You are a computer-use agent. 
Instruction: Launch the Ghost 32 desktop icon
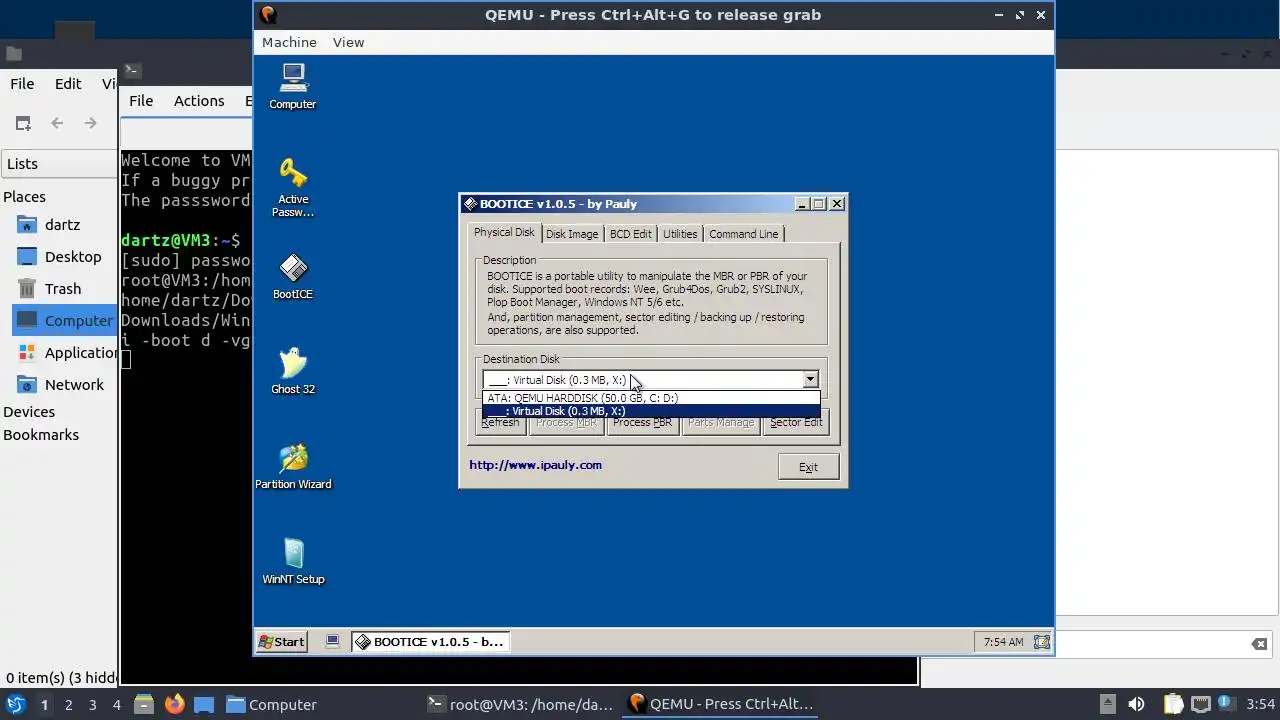[x=292, y=371]
